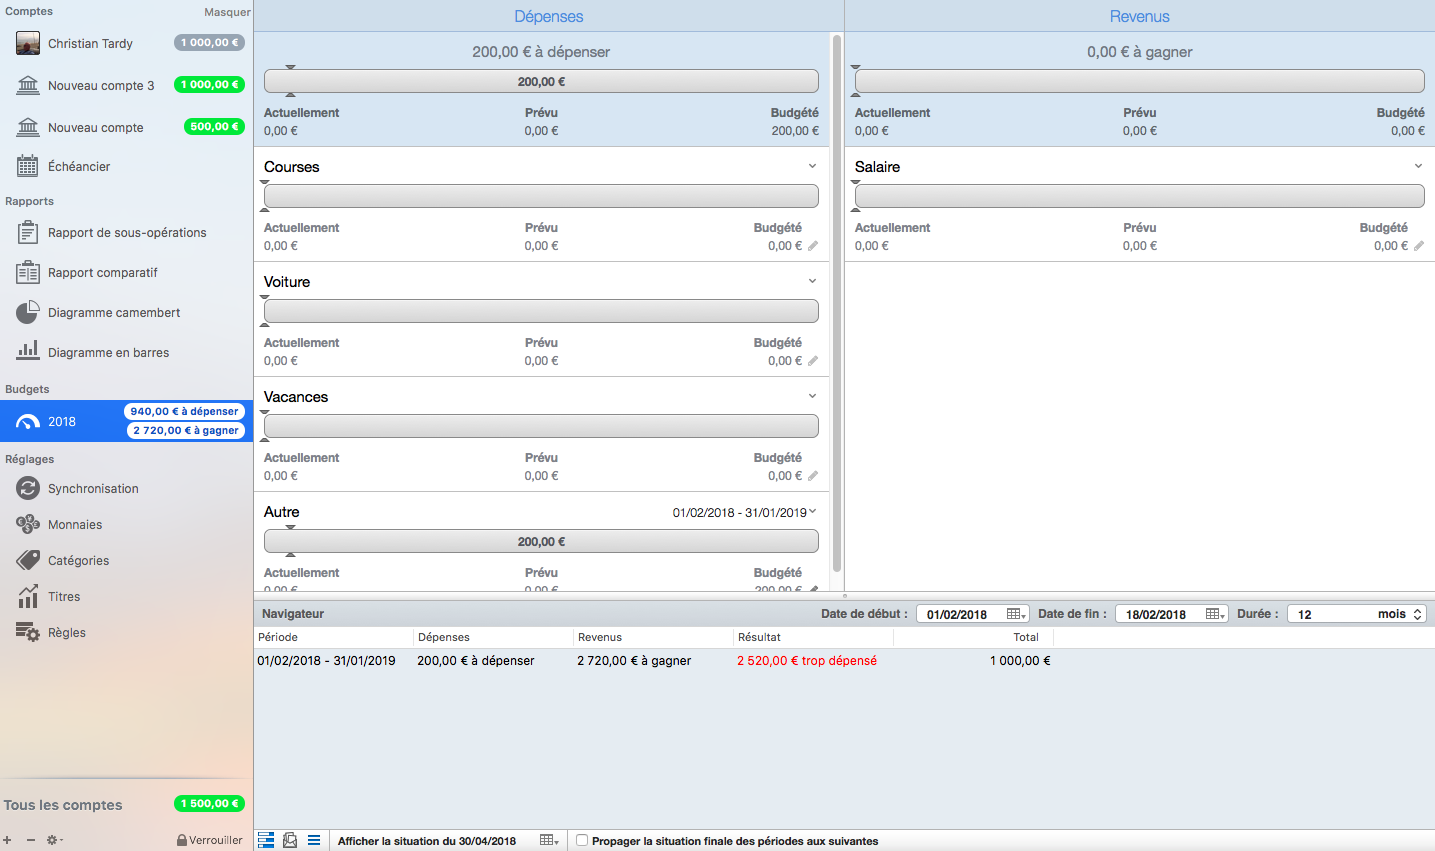Open the Rapport comparatif icon
This screenshot has height=851, width=1435.
tap(28, 272)
